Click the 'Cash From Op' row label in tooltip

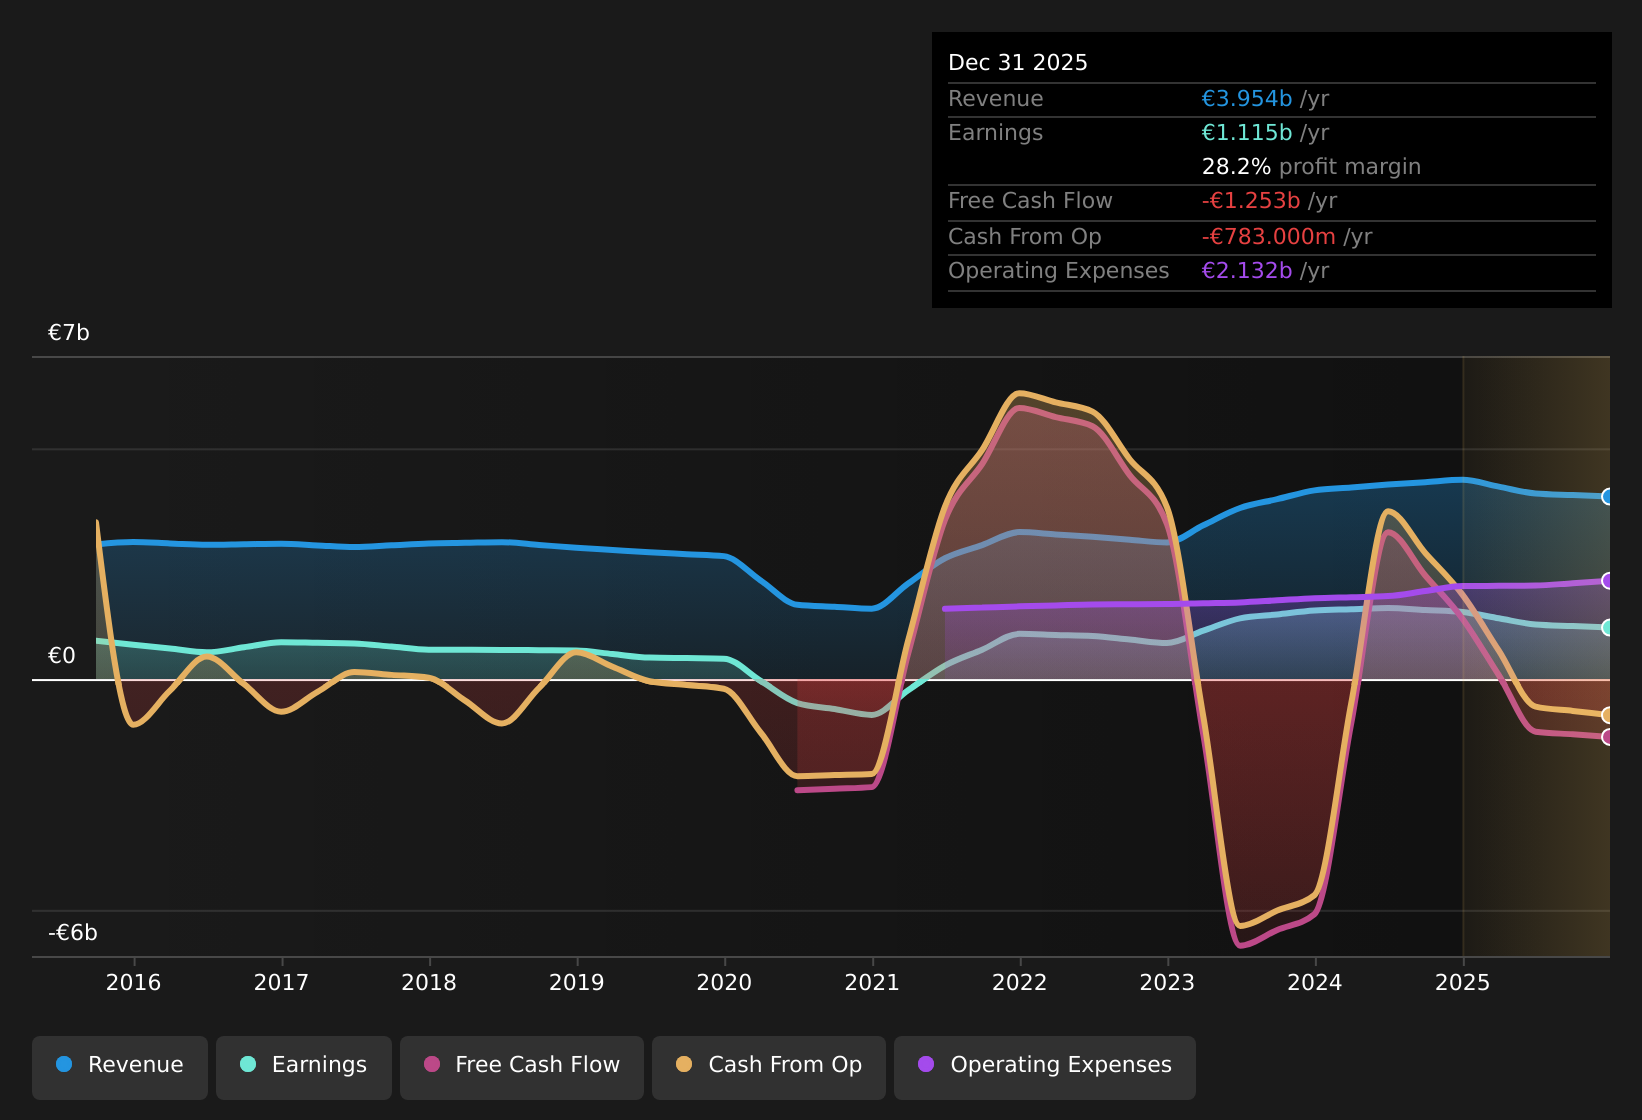click(1025, 237)
